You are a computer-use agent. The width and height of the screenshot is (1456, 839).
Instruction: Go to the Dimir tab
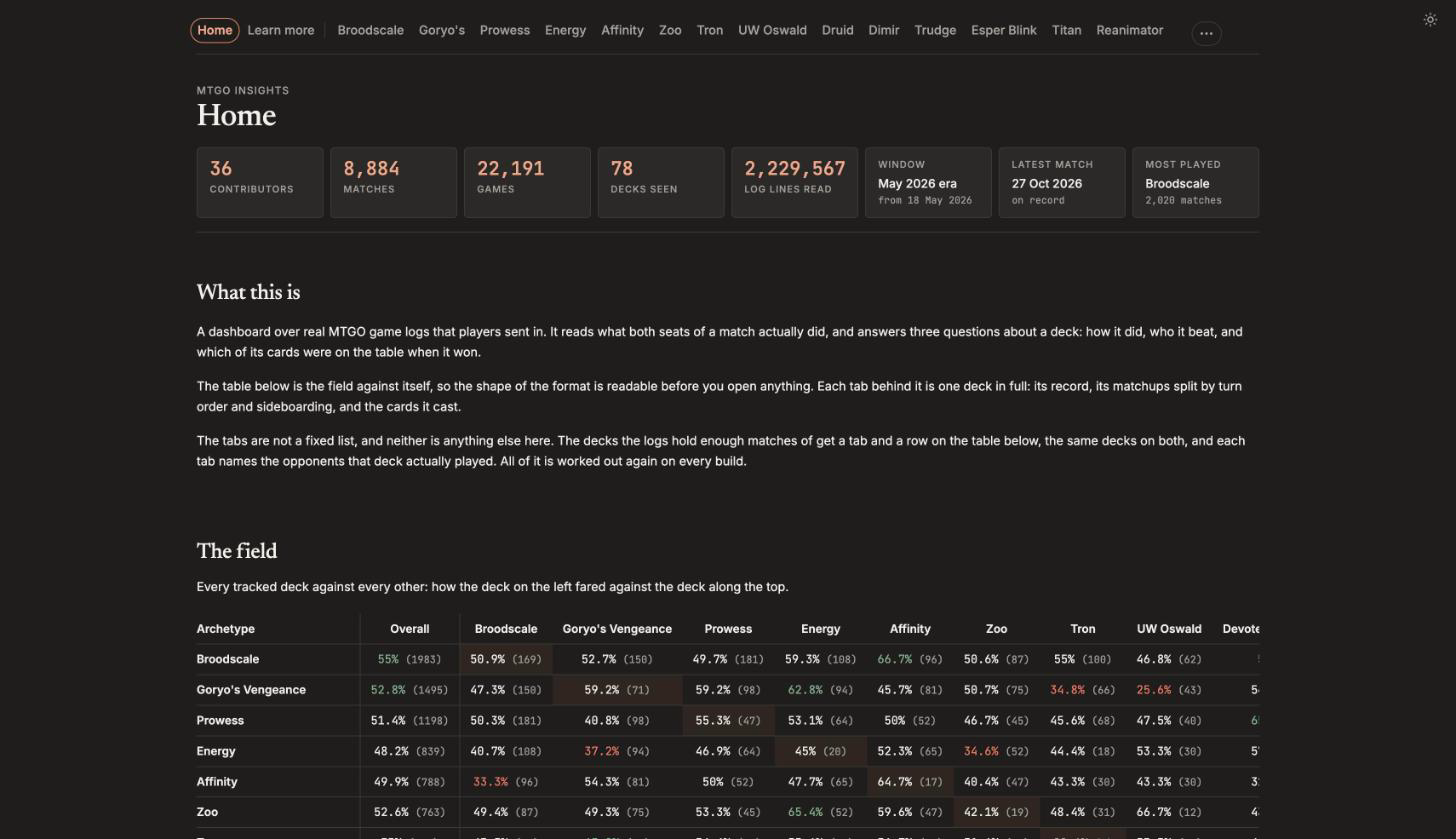tap(884, 30)
